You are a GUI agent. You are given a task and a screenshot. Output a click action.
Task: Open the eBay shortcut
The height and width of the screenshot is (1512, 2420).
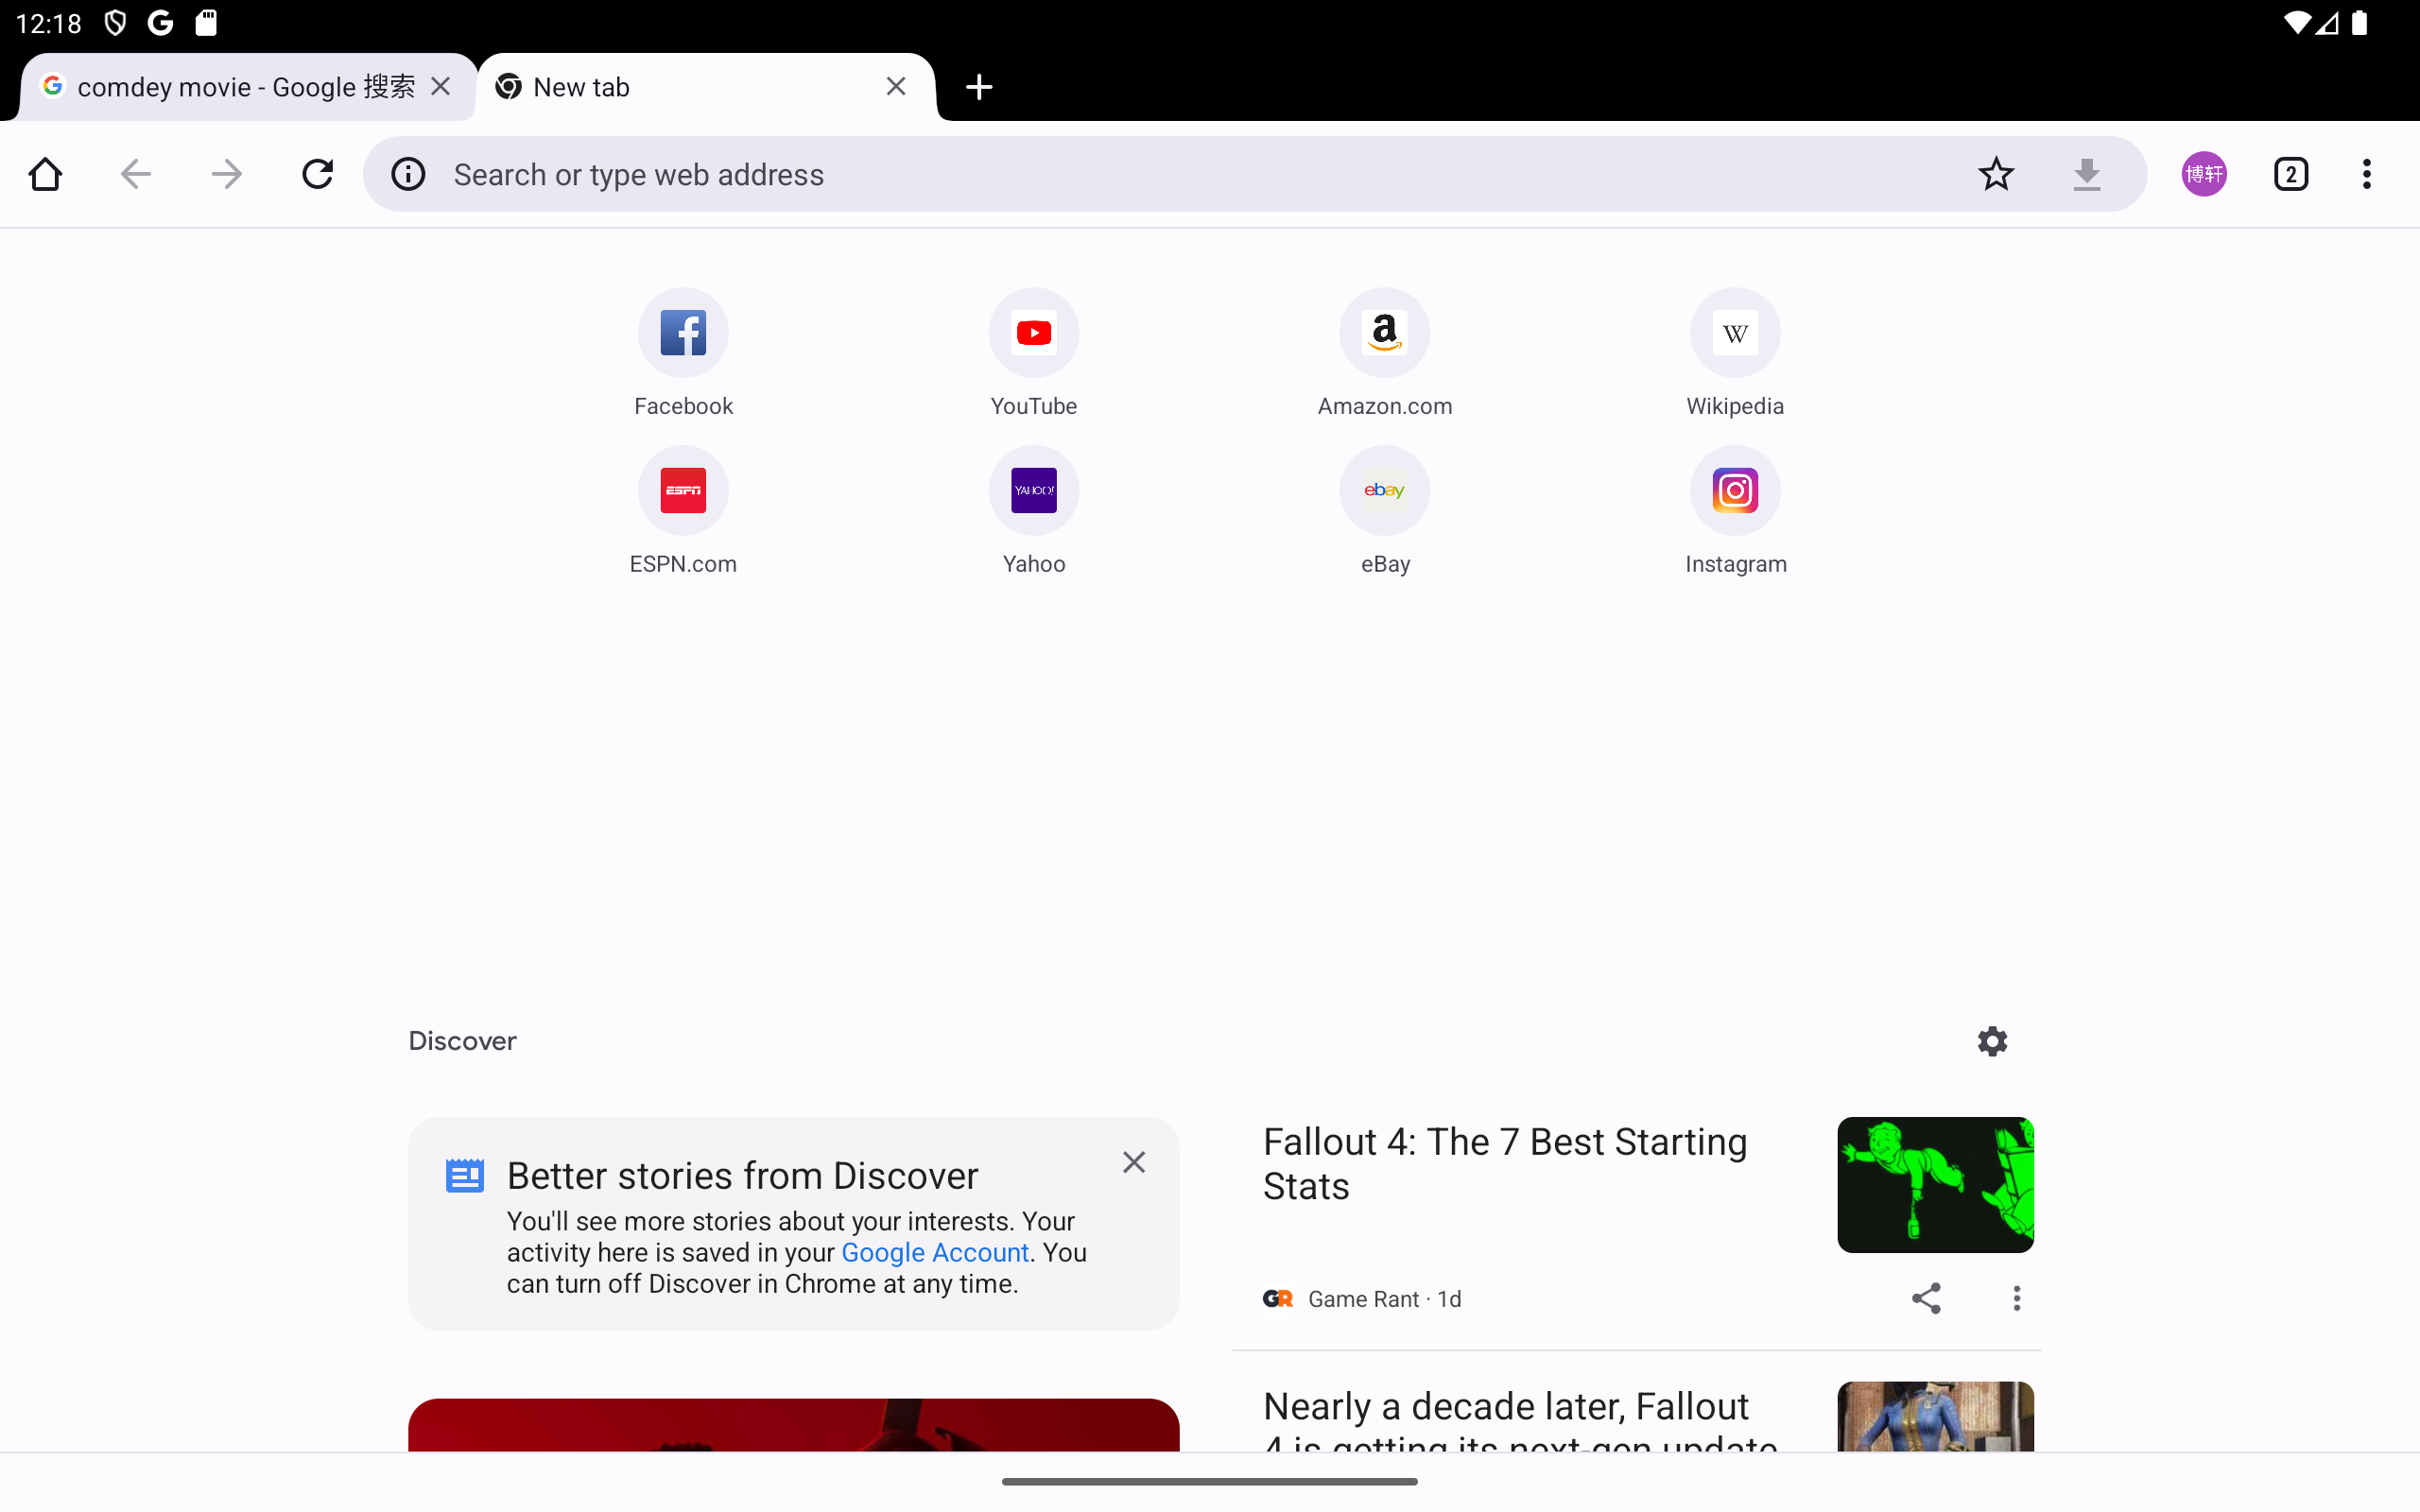1385,510
